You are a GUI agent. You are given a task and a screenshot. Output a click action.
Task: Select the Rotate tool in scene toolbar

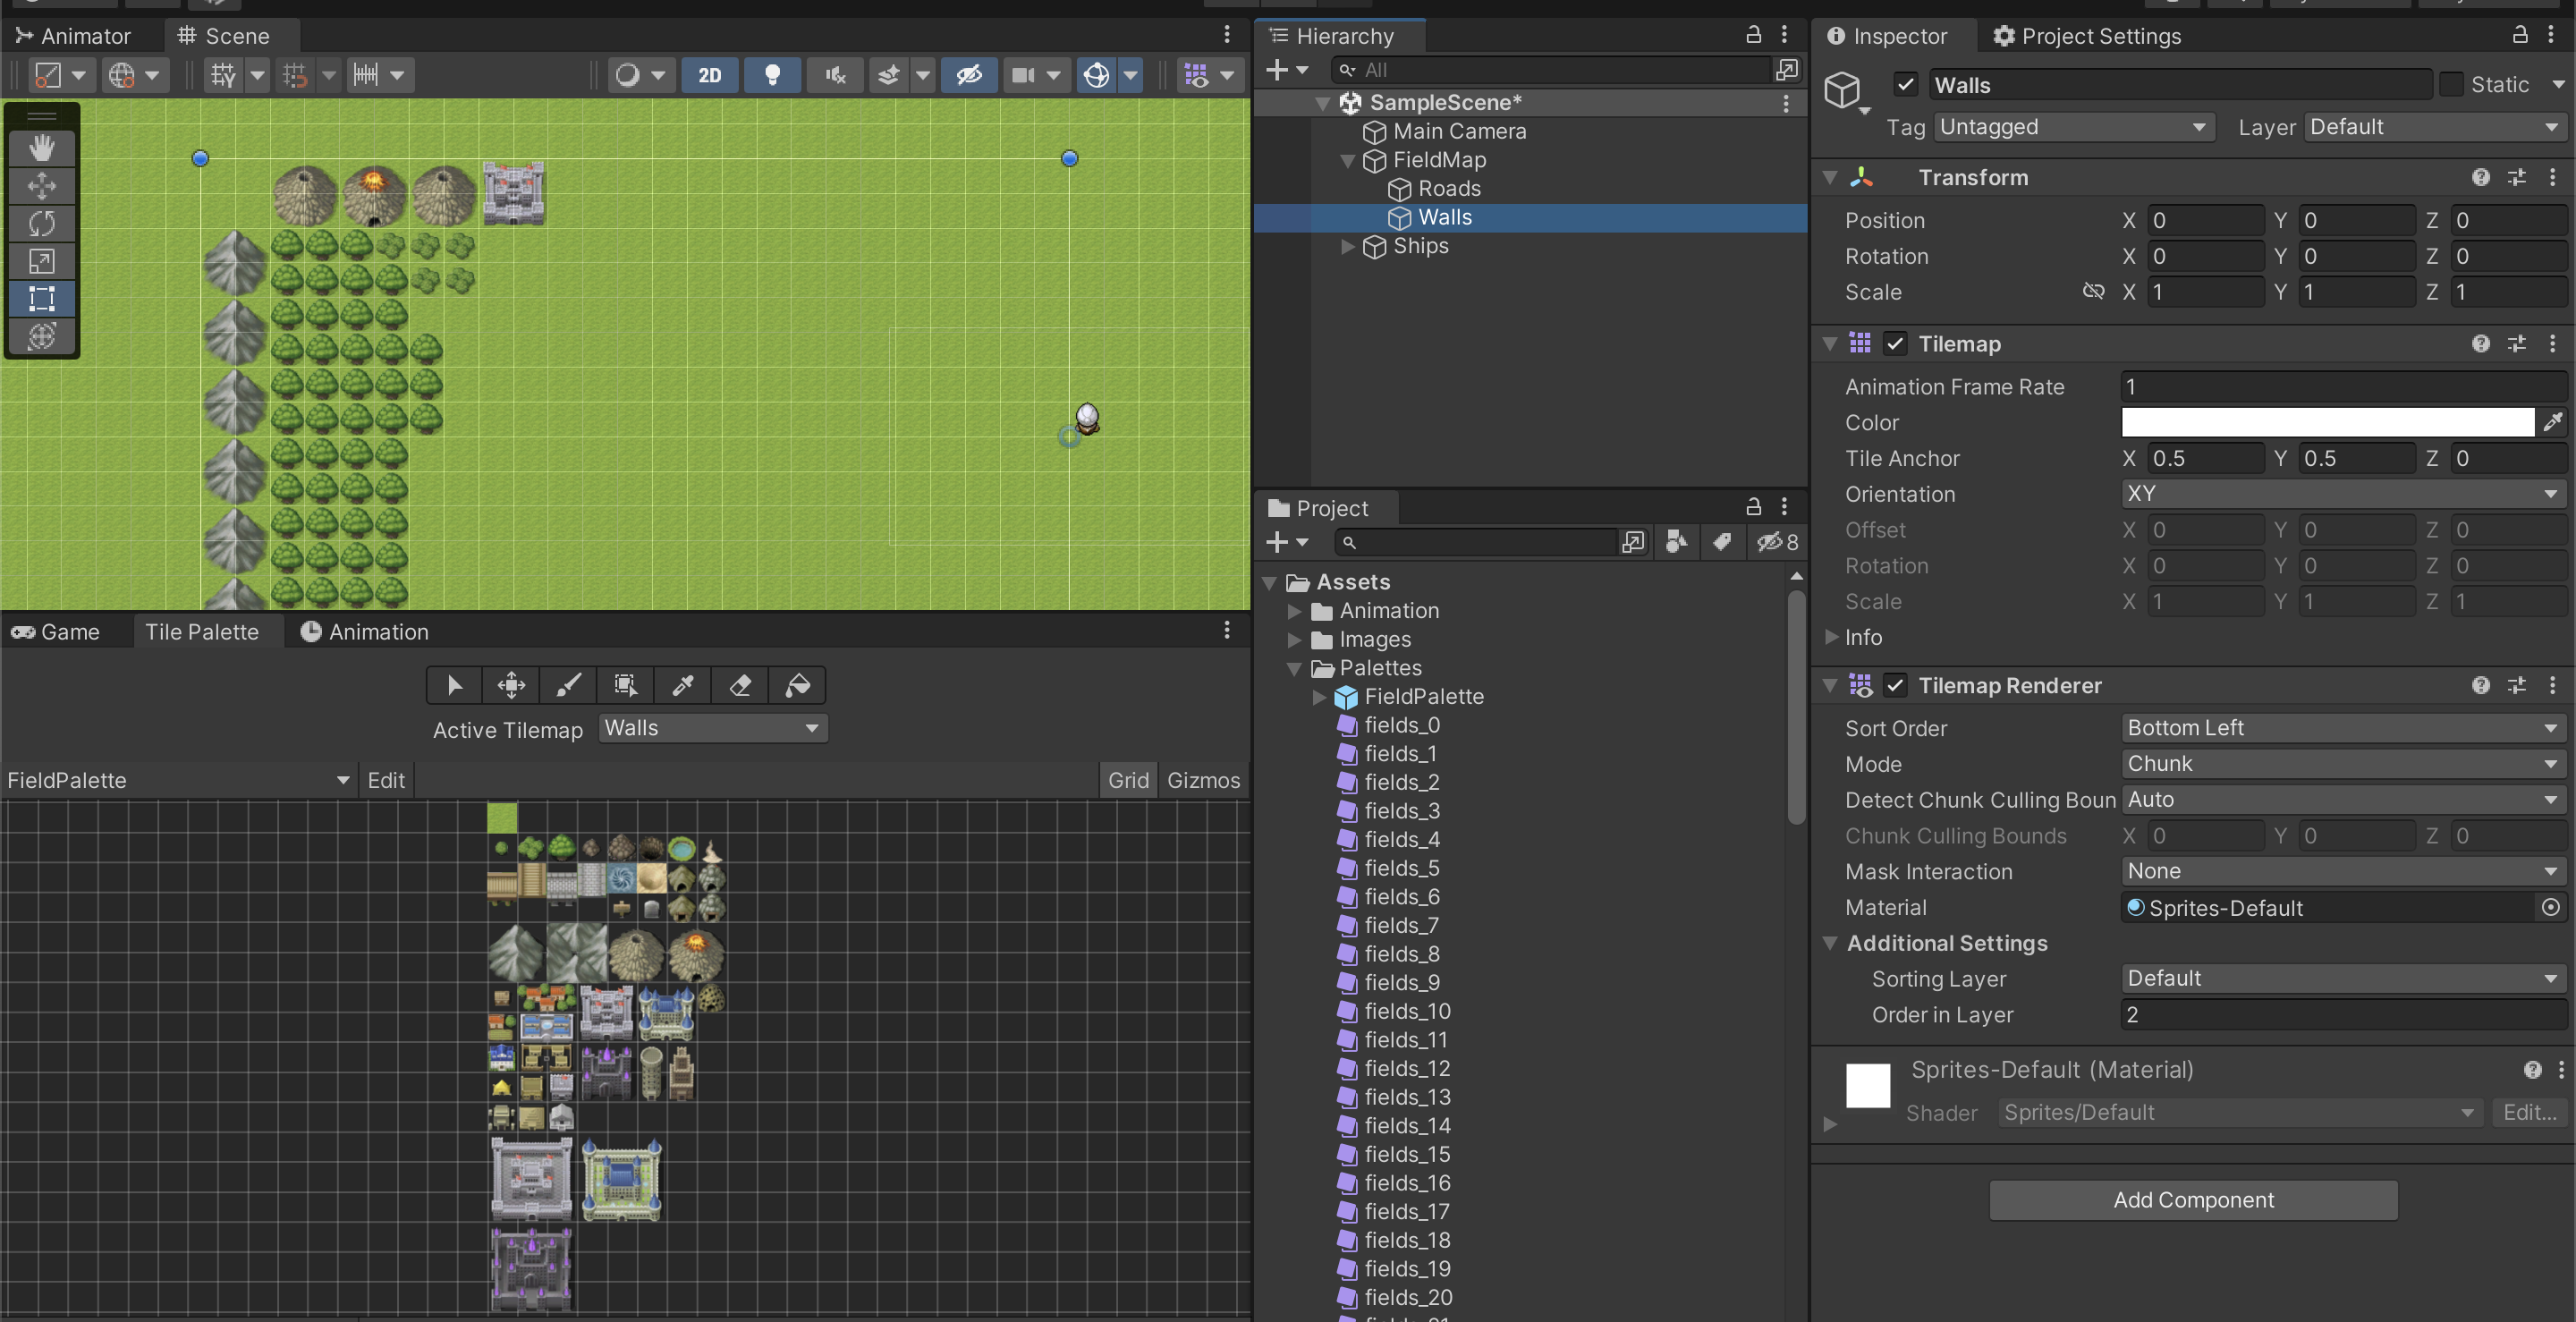click(41, 223)
